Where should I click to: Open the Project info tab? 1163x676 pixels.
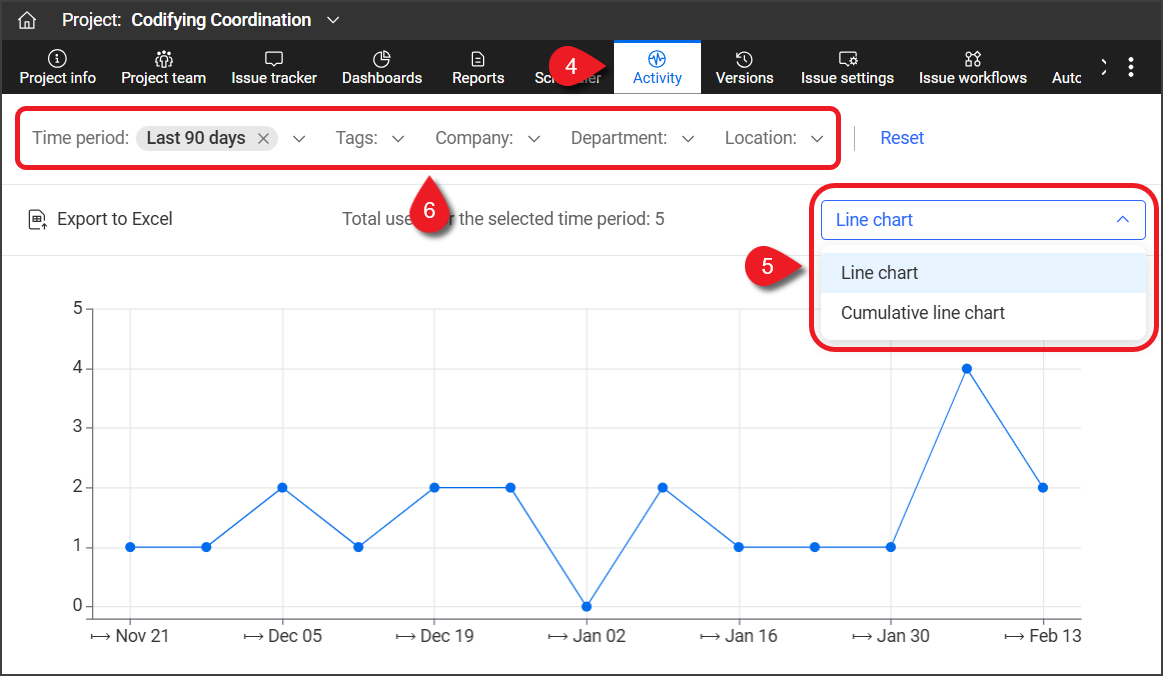[x=58, y=67]
